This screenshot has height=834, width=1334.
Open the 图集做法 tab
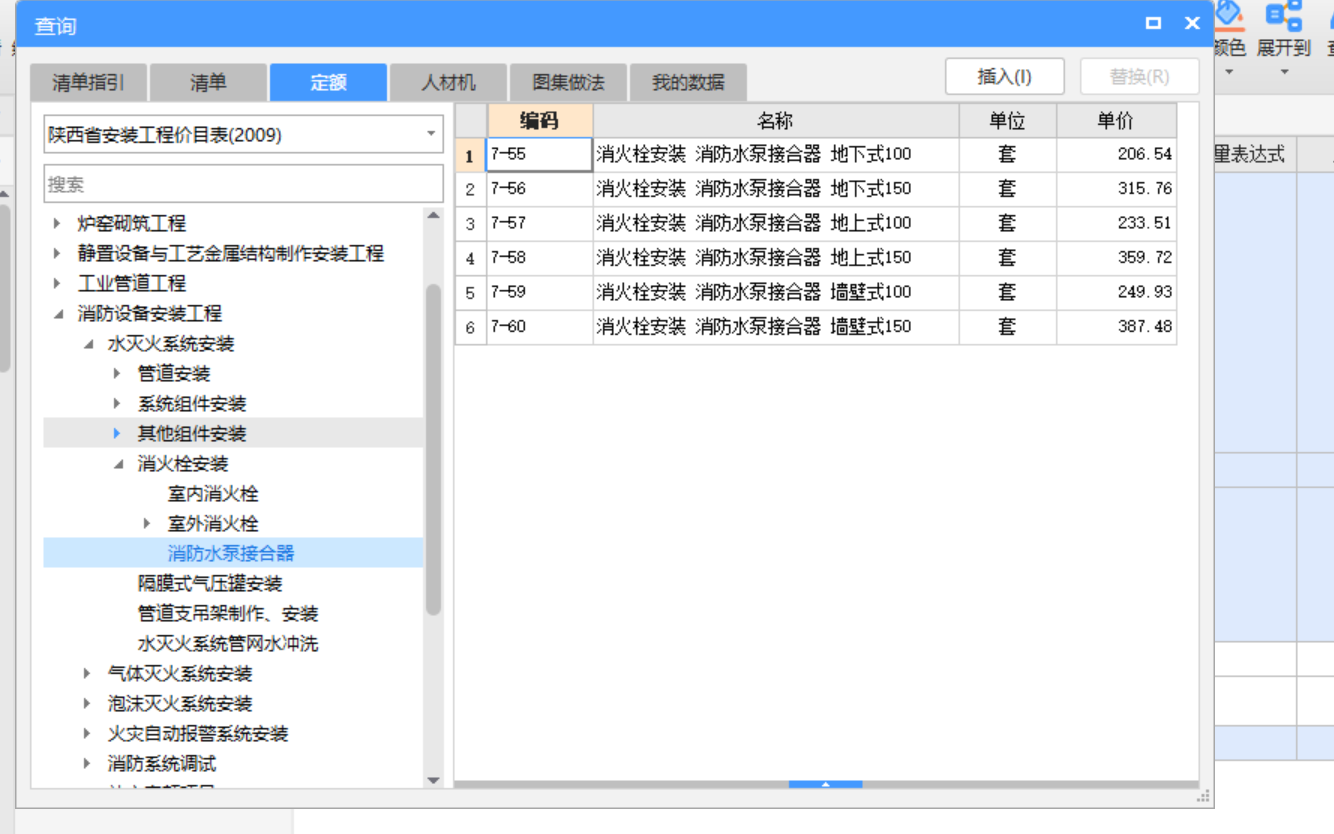click(x=568, y=83)
